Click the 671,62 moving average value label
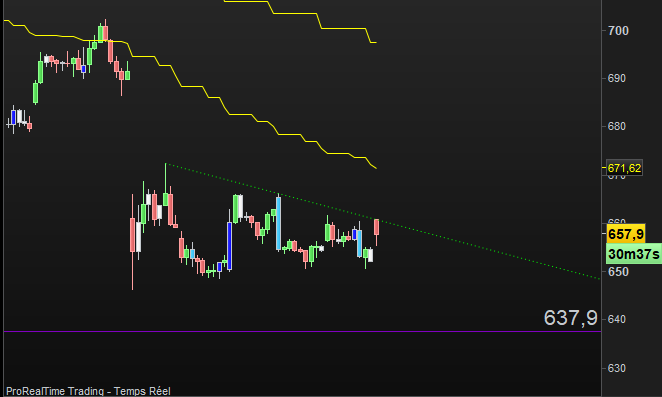This screenshot has height=397, width=662. tap(624, 168)
